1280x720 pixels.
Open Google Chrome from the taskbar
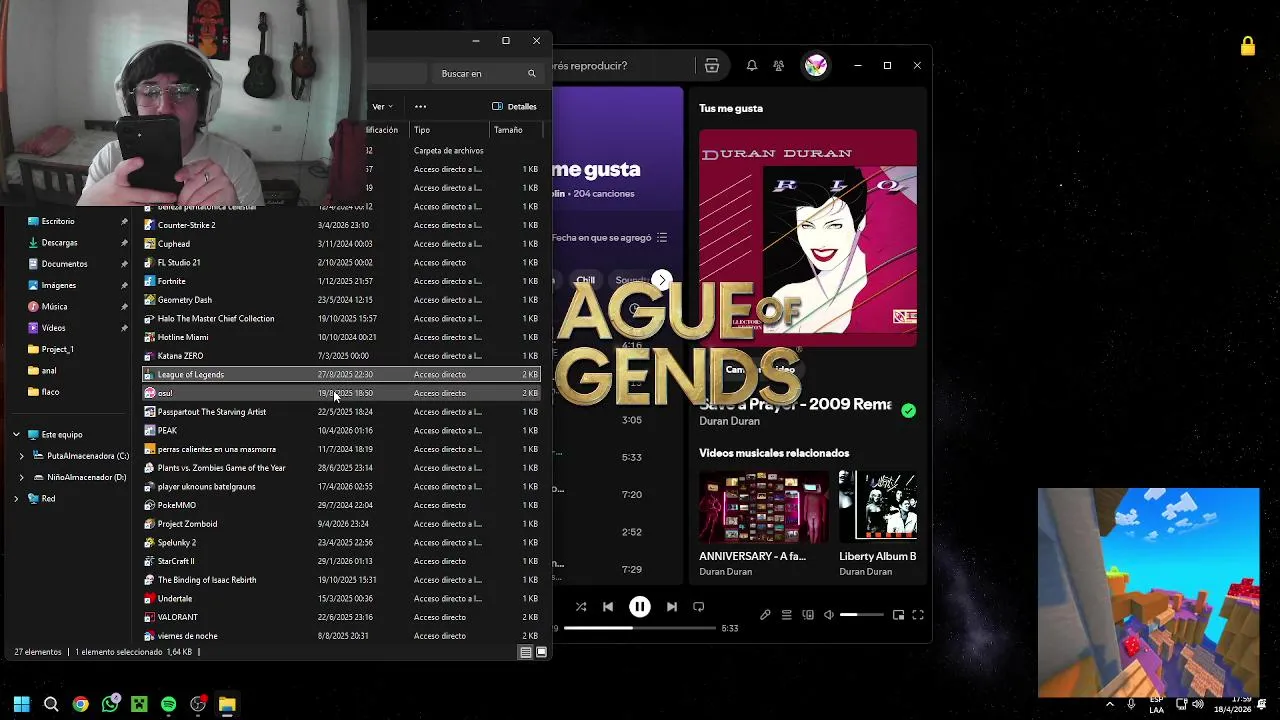coord(80,704)
